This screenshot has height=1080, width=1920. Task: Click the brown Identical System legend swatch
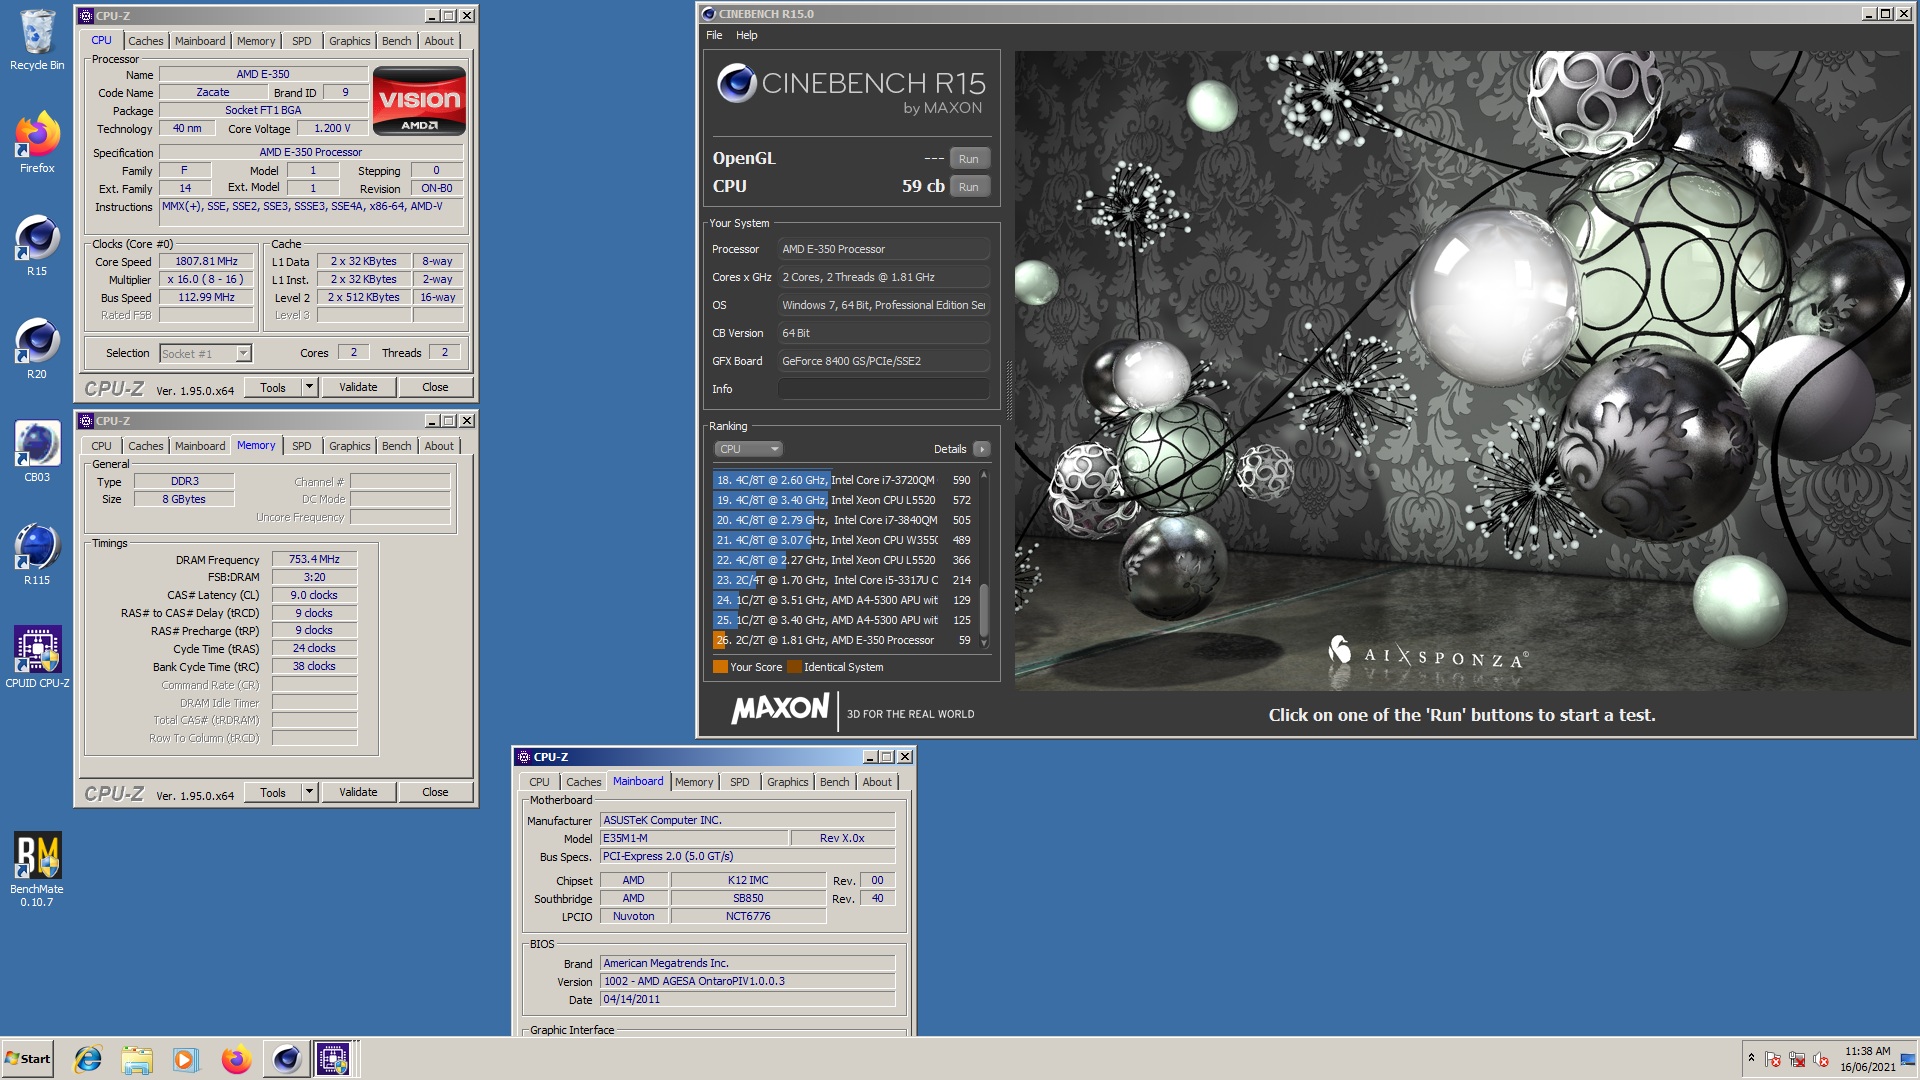coord(794,667)
